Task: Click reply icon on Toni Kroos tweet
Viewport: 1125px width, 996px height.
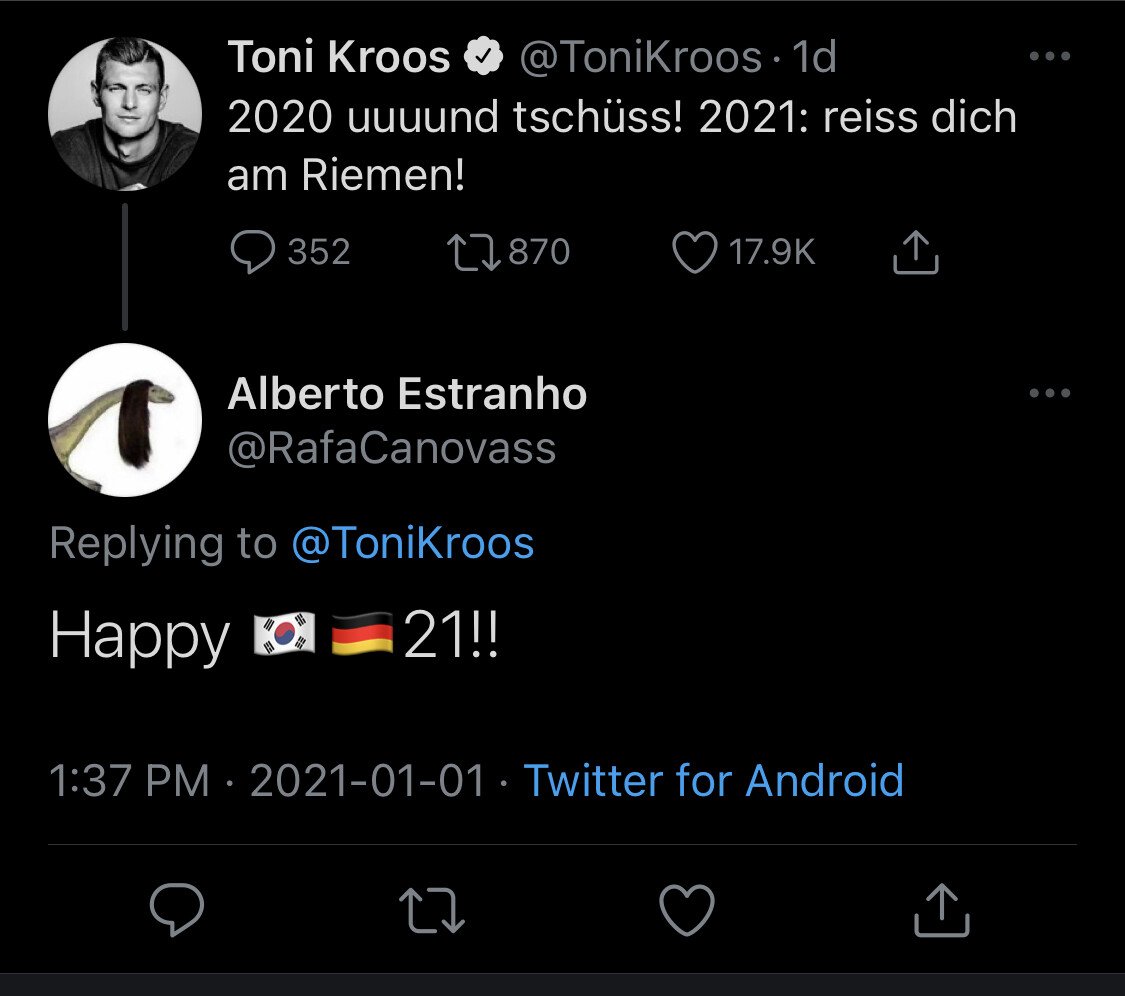Action: coord(252,253)
